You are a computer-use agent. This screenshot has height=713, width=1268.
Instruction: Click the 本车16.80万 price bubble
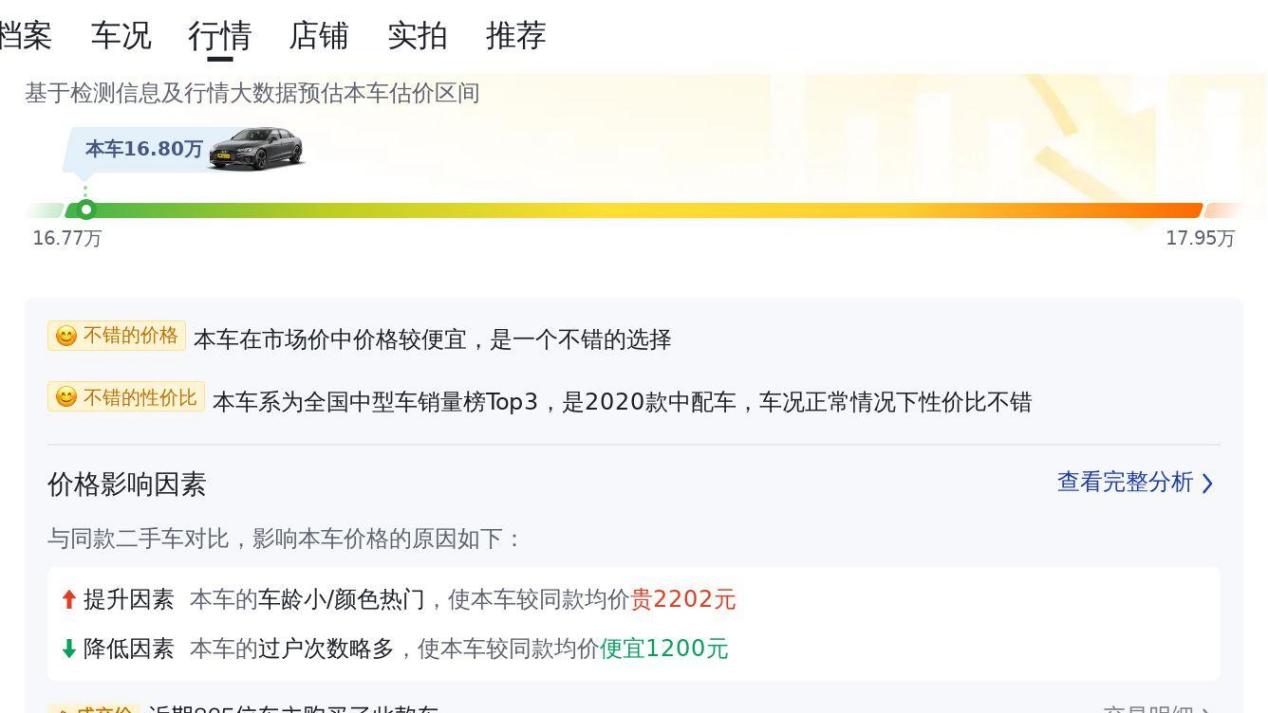pyautogui.click(x=144, y=150)
